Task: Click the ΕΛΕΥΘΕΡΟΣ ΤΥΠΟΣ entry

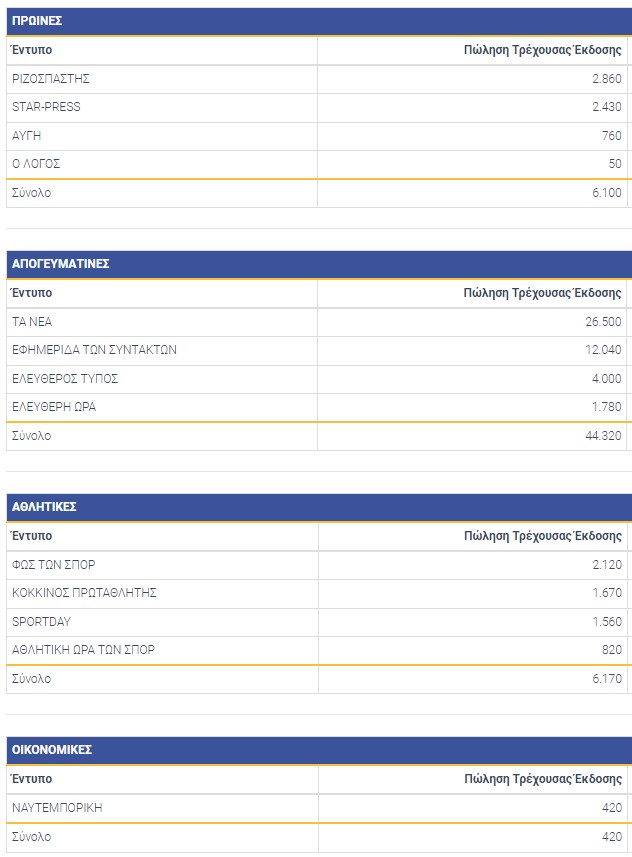Action: (x=65, y=379)
